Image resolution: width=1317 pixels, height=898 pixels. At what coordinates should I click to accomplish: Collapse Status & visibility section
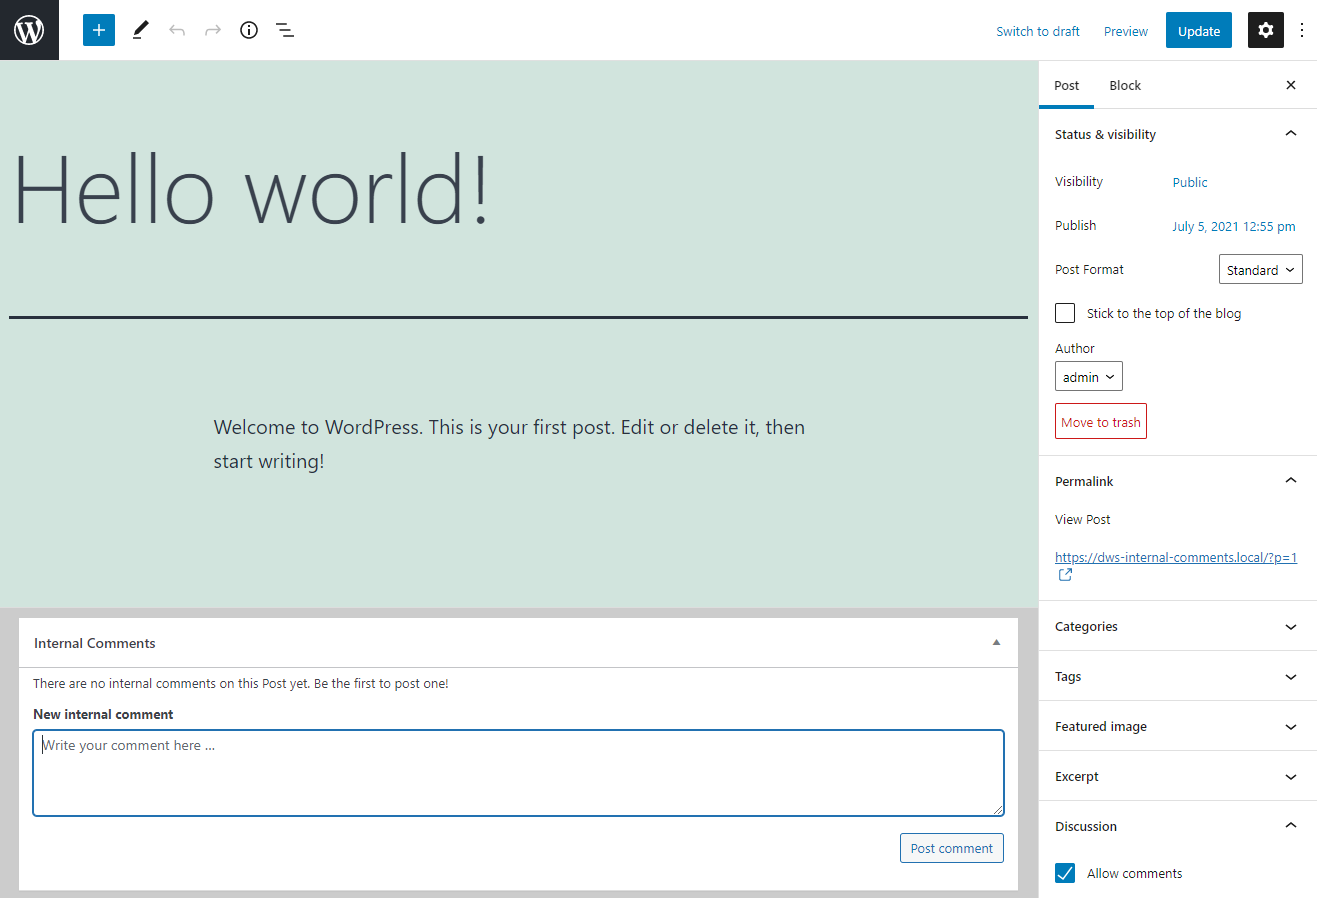point(1178,134)
